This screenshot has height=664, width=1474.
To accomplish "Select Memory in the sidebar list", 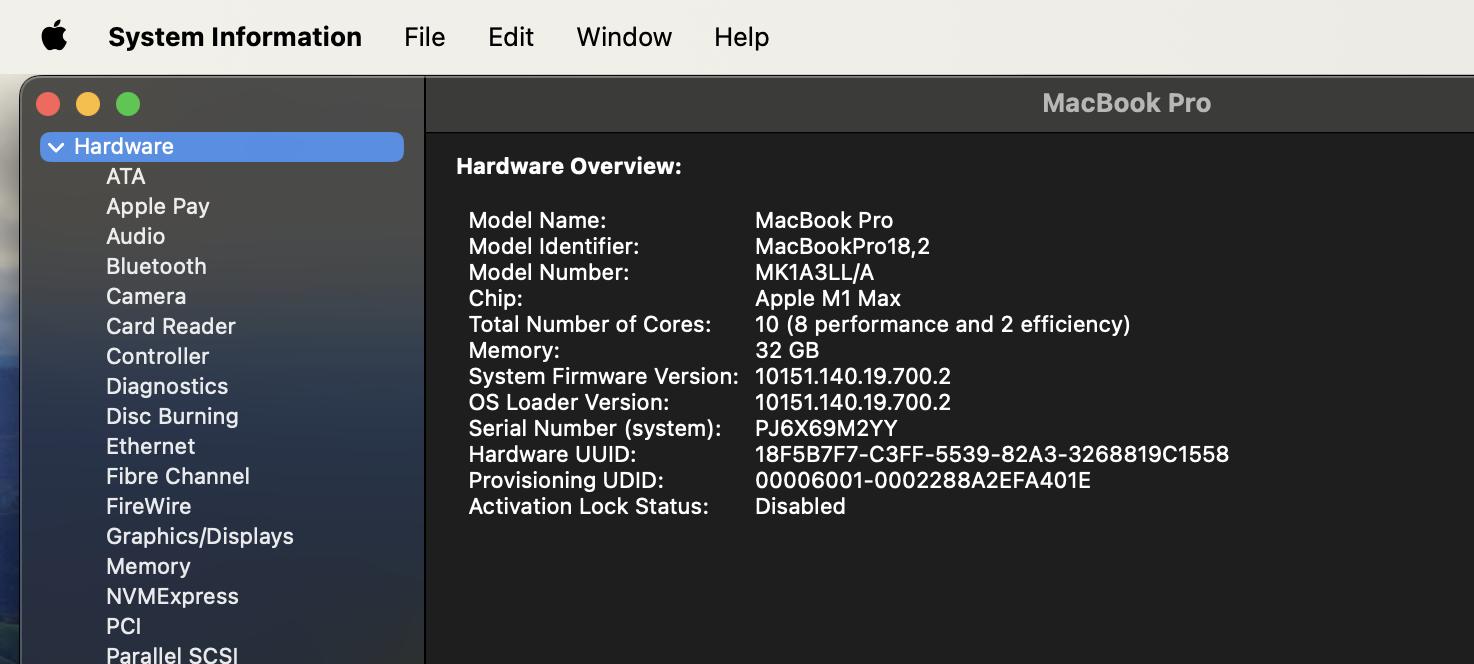I will (148, 566).
